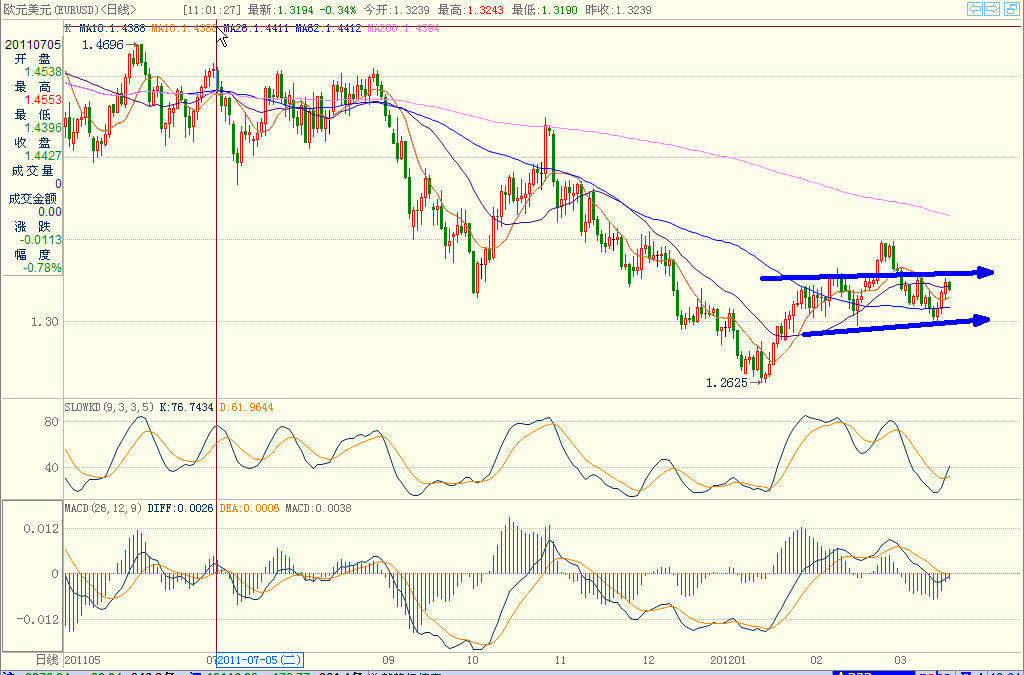Click the 今开 1.3239 open value
1024x675 pixels.
tap(396, 10)
